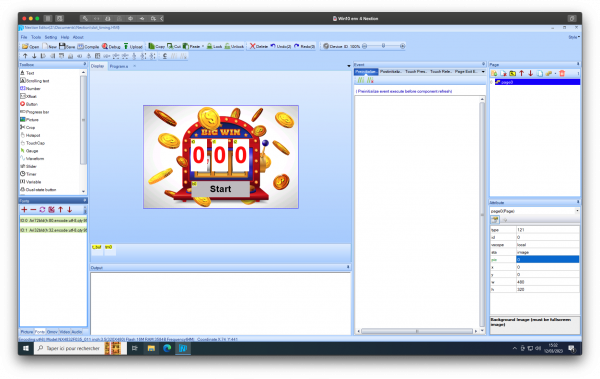Click the Add page icon in Page panel
Viewport: 600px width, 379px height.
pos(494,73)
